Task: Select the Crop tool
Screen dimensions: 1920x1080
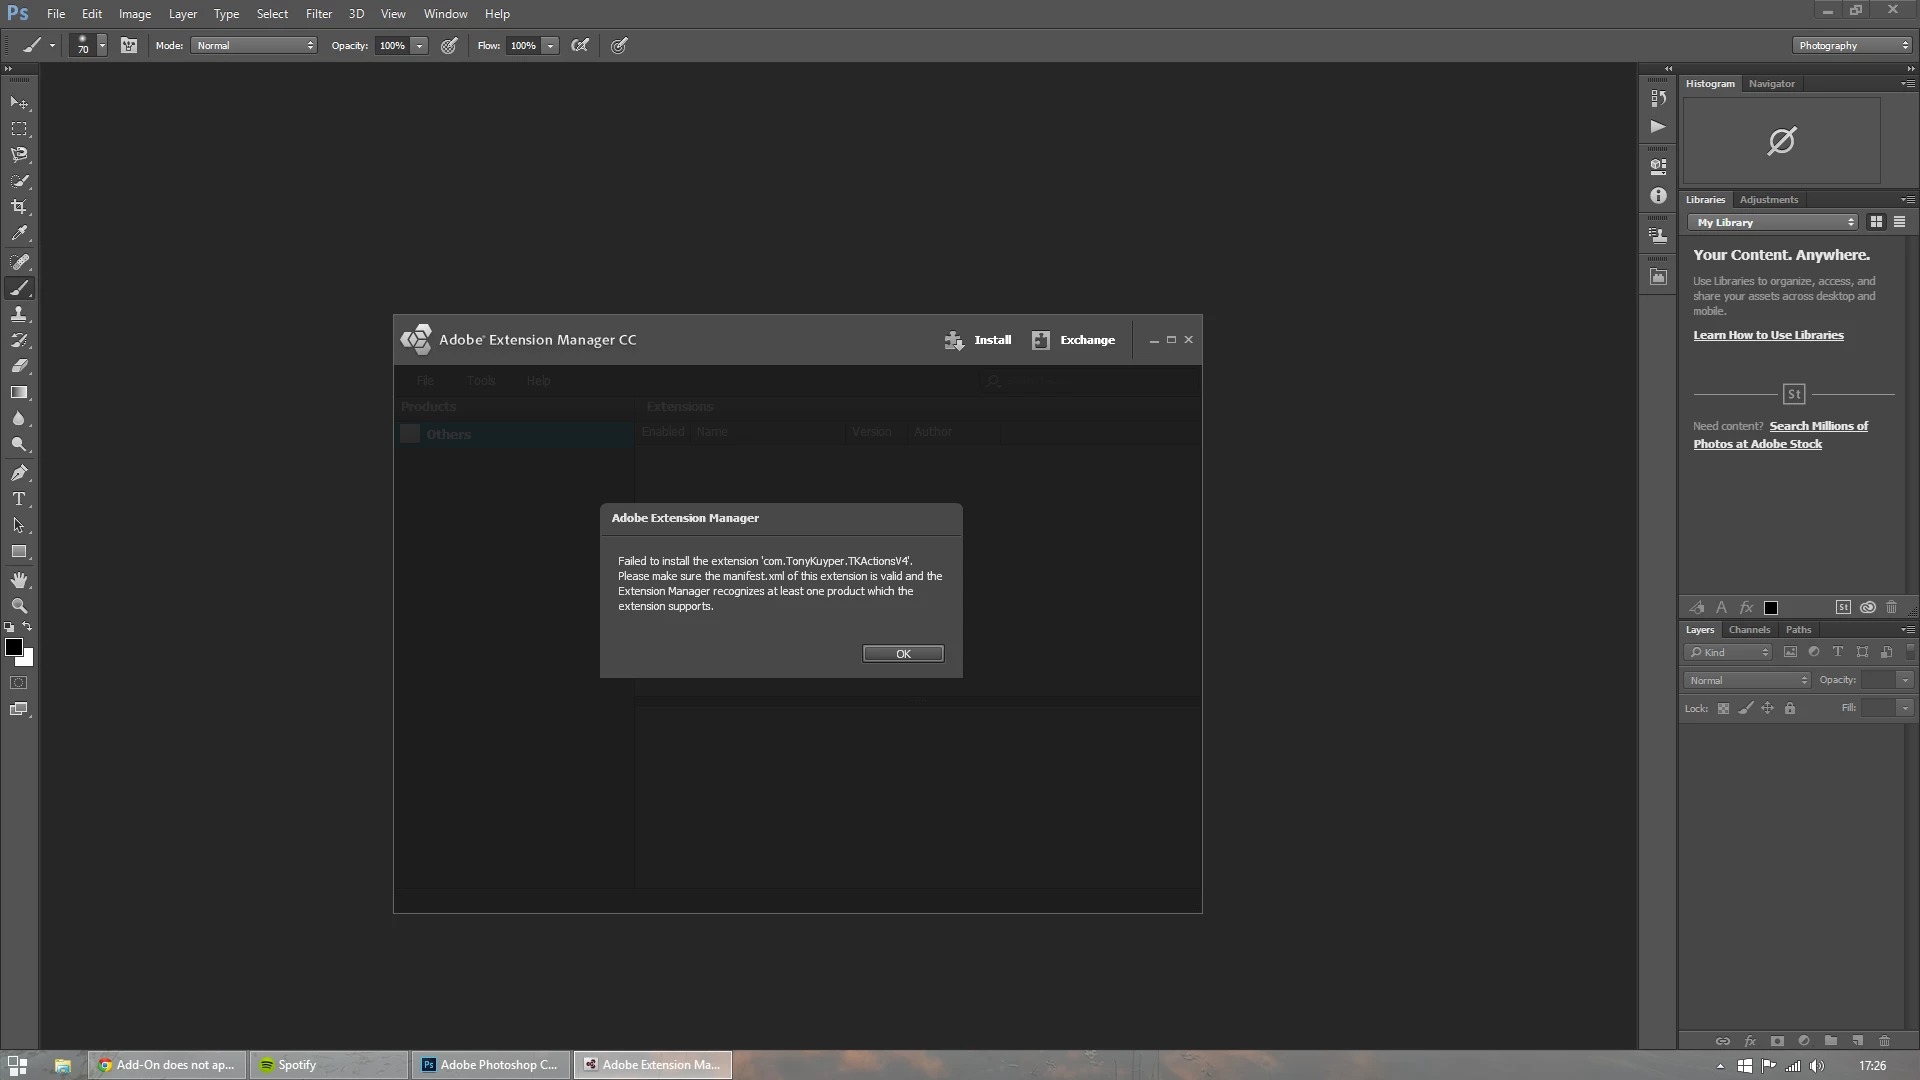Action: click(19, 207)
